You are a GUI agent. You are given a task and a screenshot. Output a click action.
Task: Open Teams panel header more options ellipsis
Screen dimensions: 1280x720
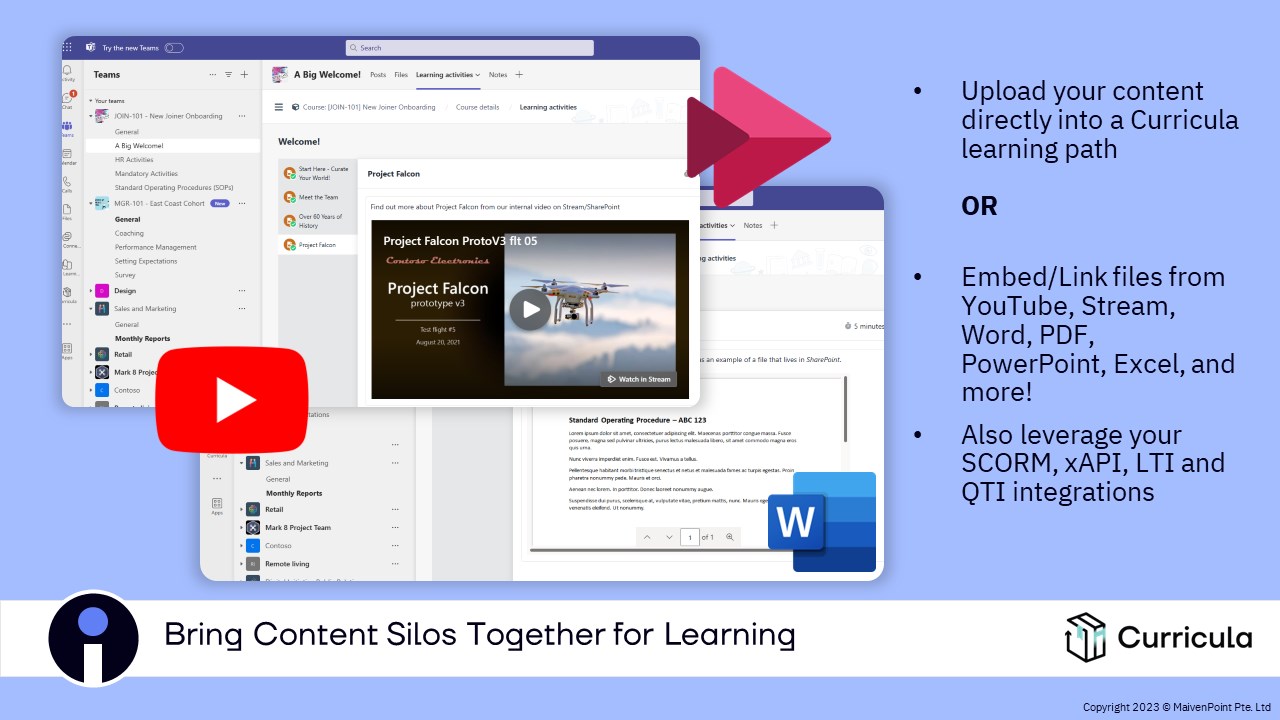(212, 74)
